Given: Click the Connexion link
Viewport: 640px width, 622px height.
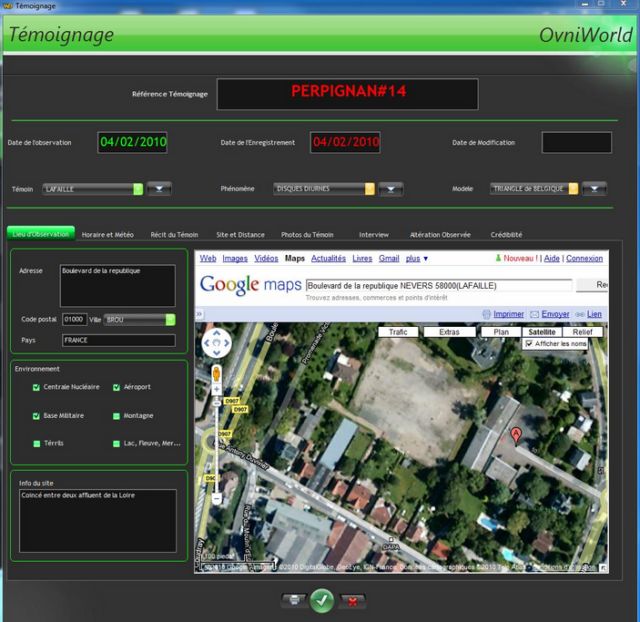Looking at the screenshot, I should pyautogui.click(x=584, y=258).
